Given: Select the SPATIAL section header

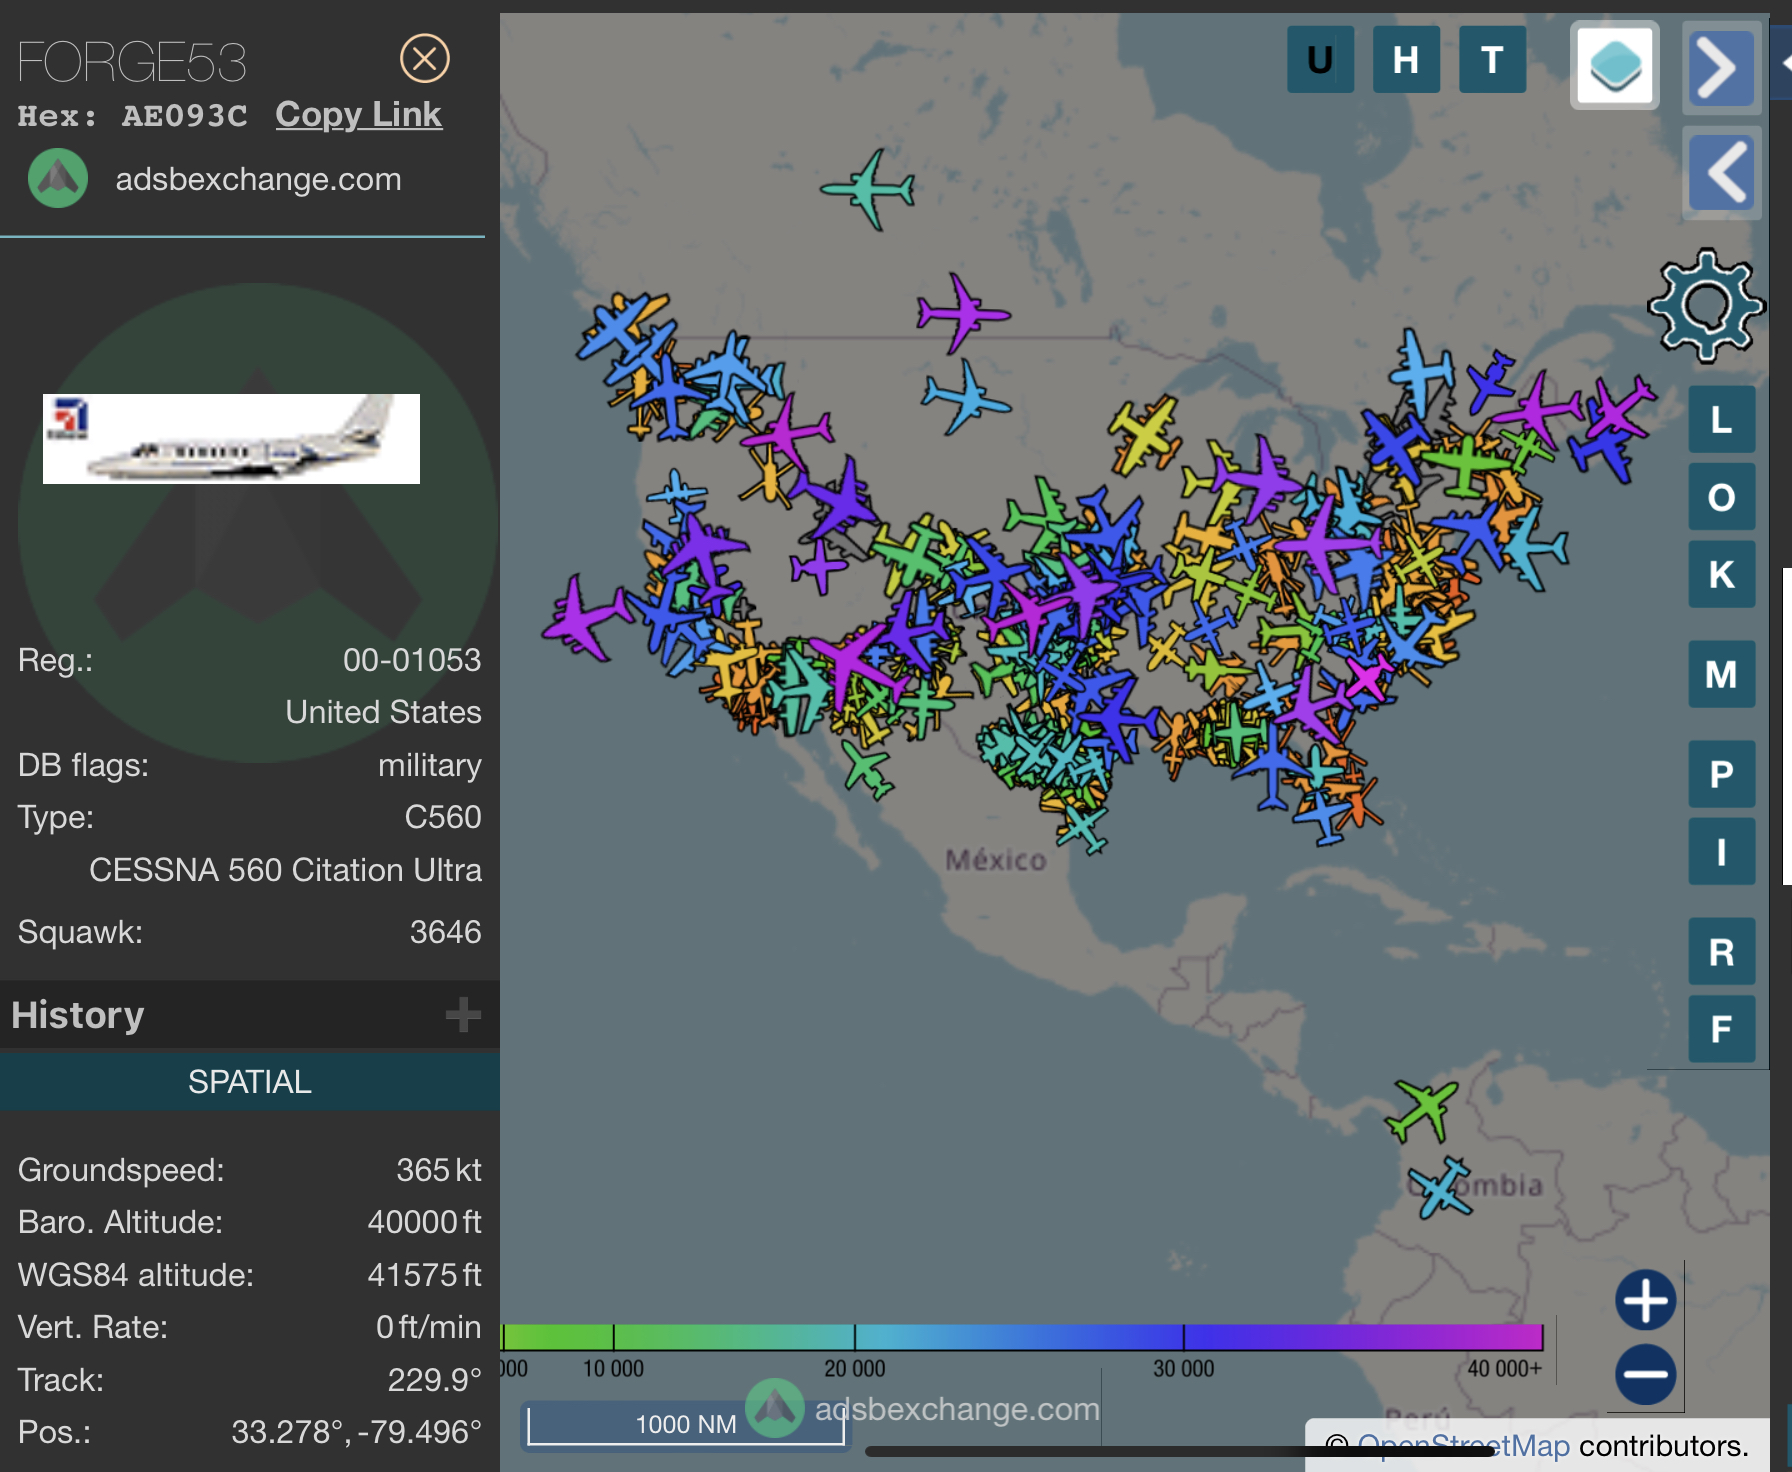Looking at the screenshot, I should pos(250,1081).
